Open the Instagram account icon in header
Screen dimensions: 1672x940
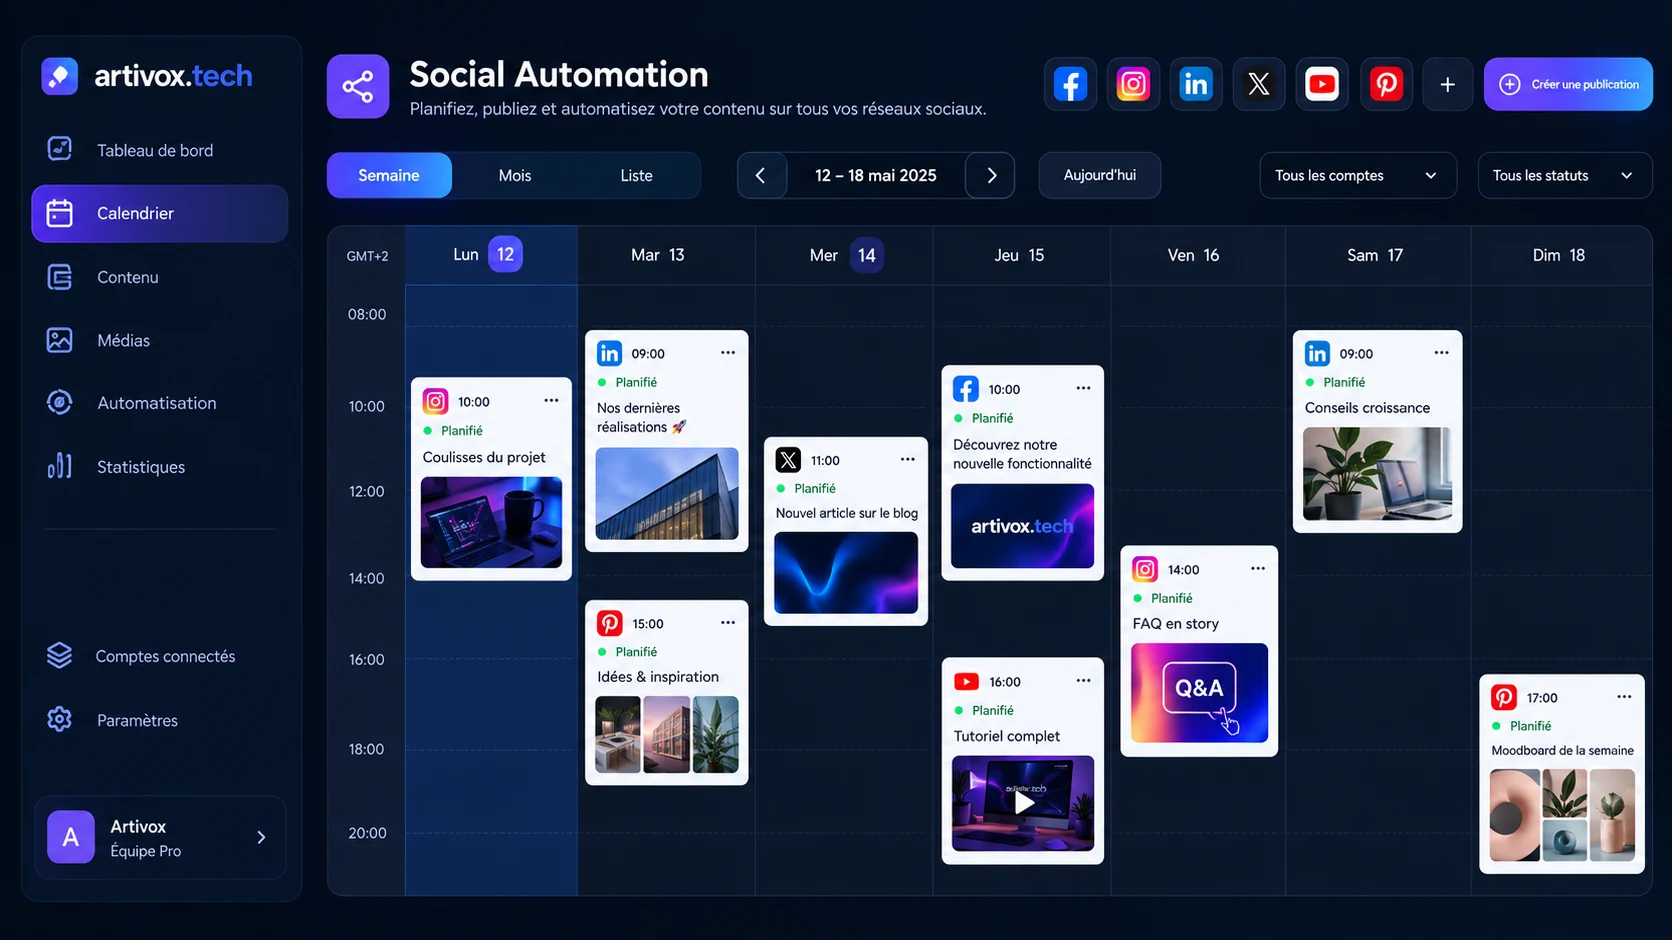[x=1133, y=84]
